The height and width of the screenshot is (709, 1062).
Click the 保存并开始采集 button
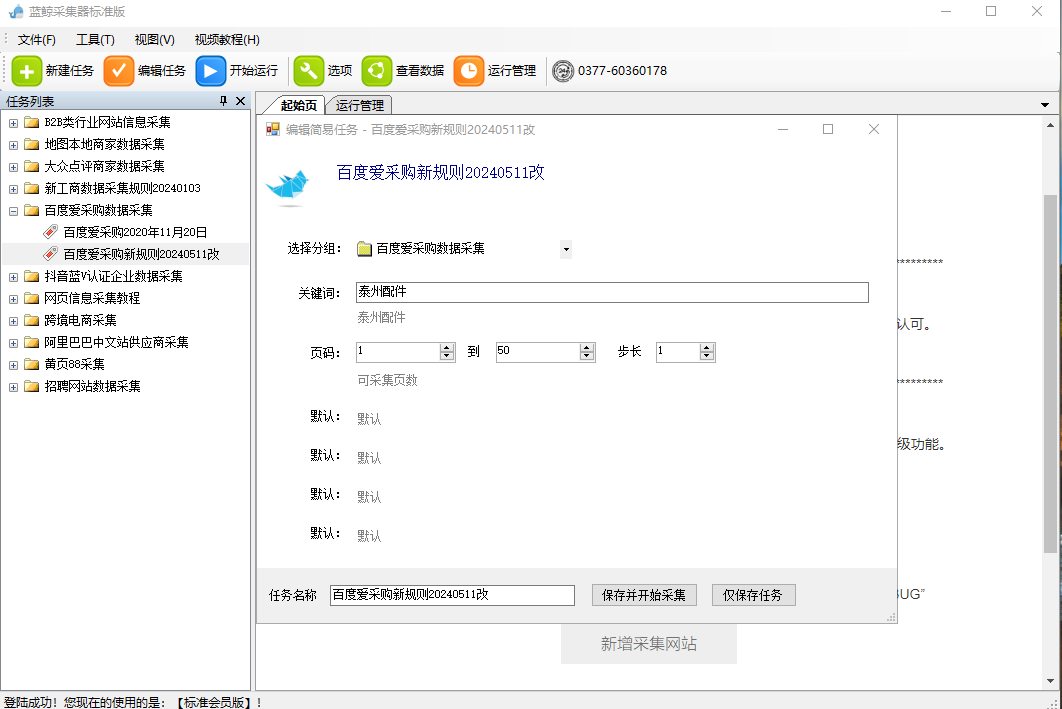[644, 595]
